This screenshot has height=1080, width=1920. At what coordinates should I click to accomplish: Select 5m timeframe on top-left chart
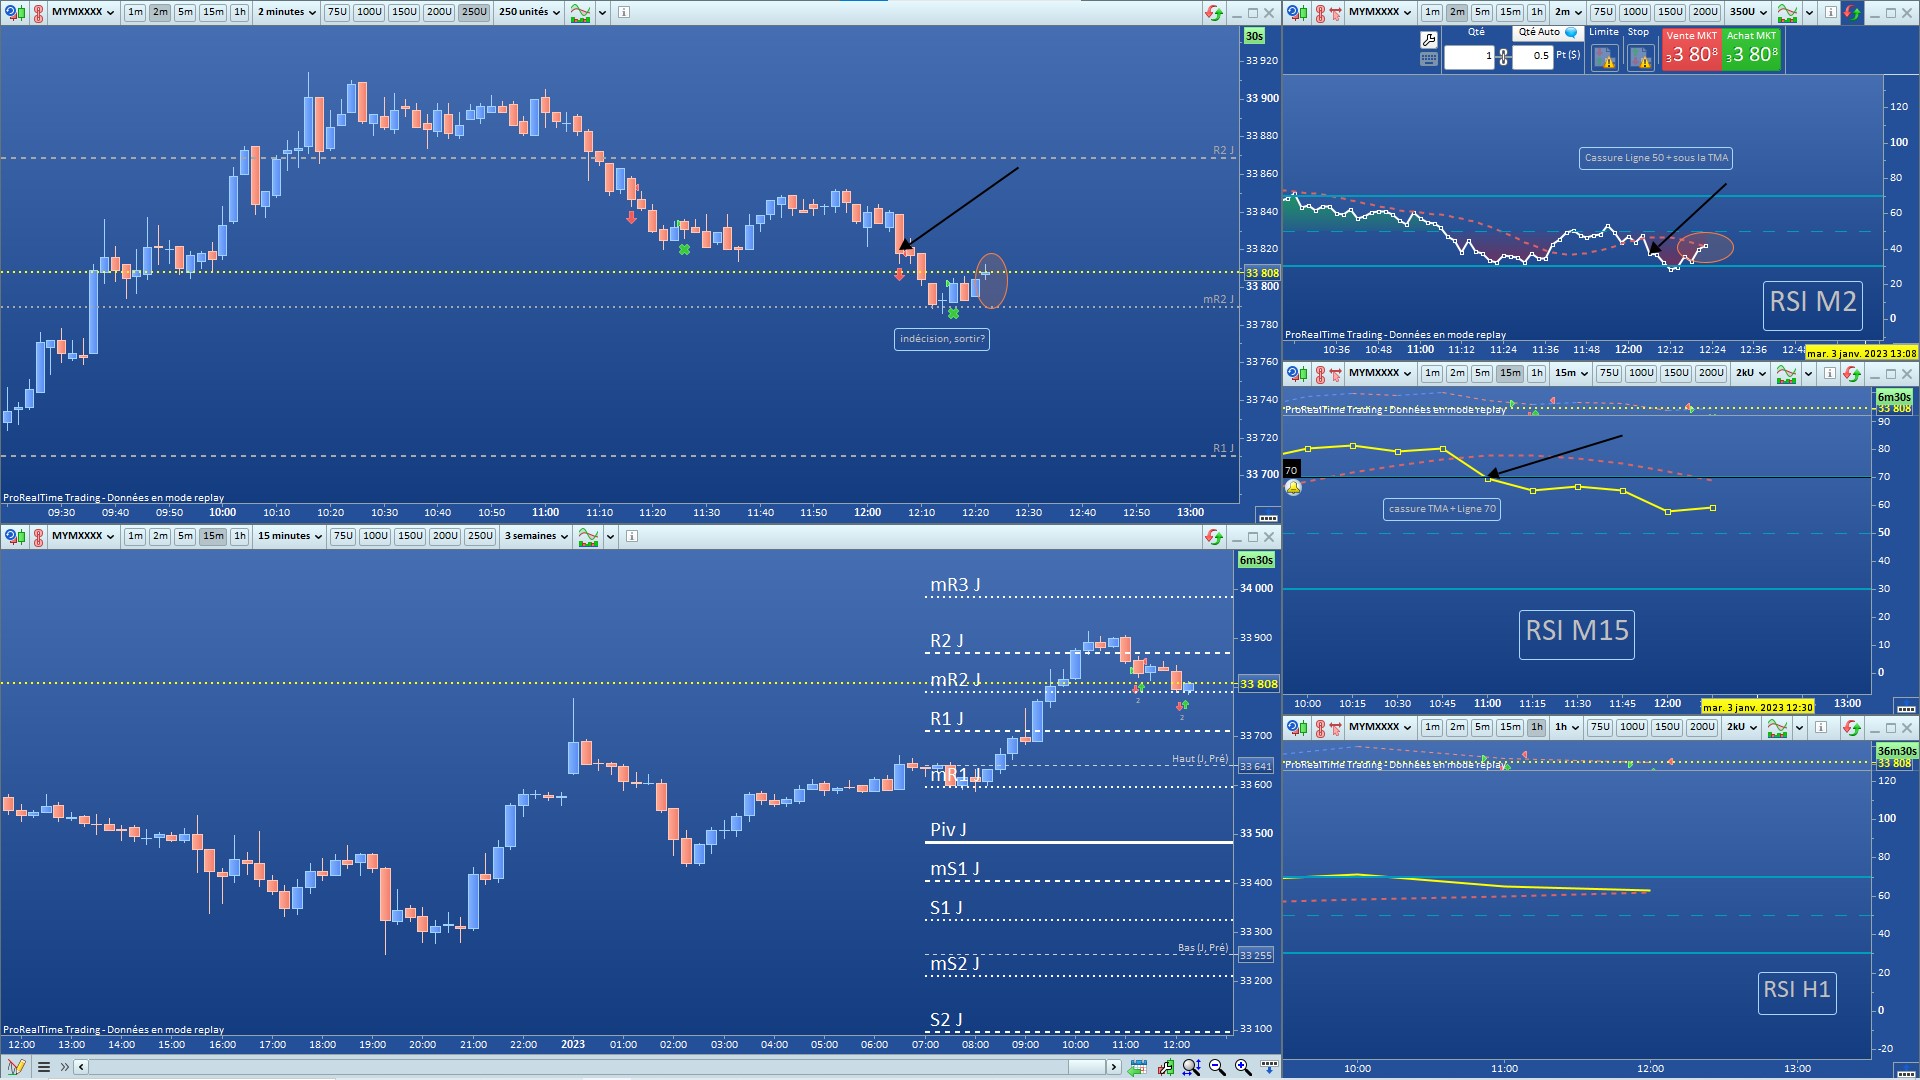(186, 12)
